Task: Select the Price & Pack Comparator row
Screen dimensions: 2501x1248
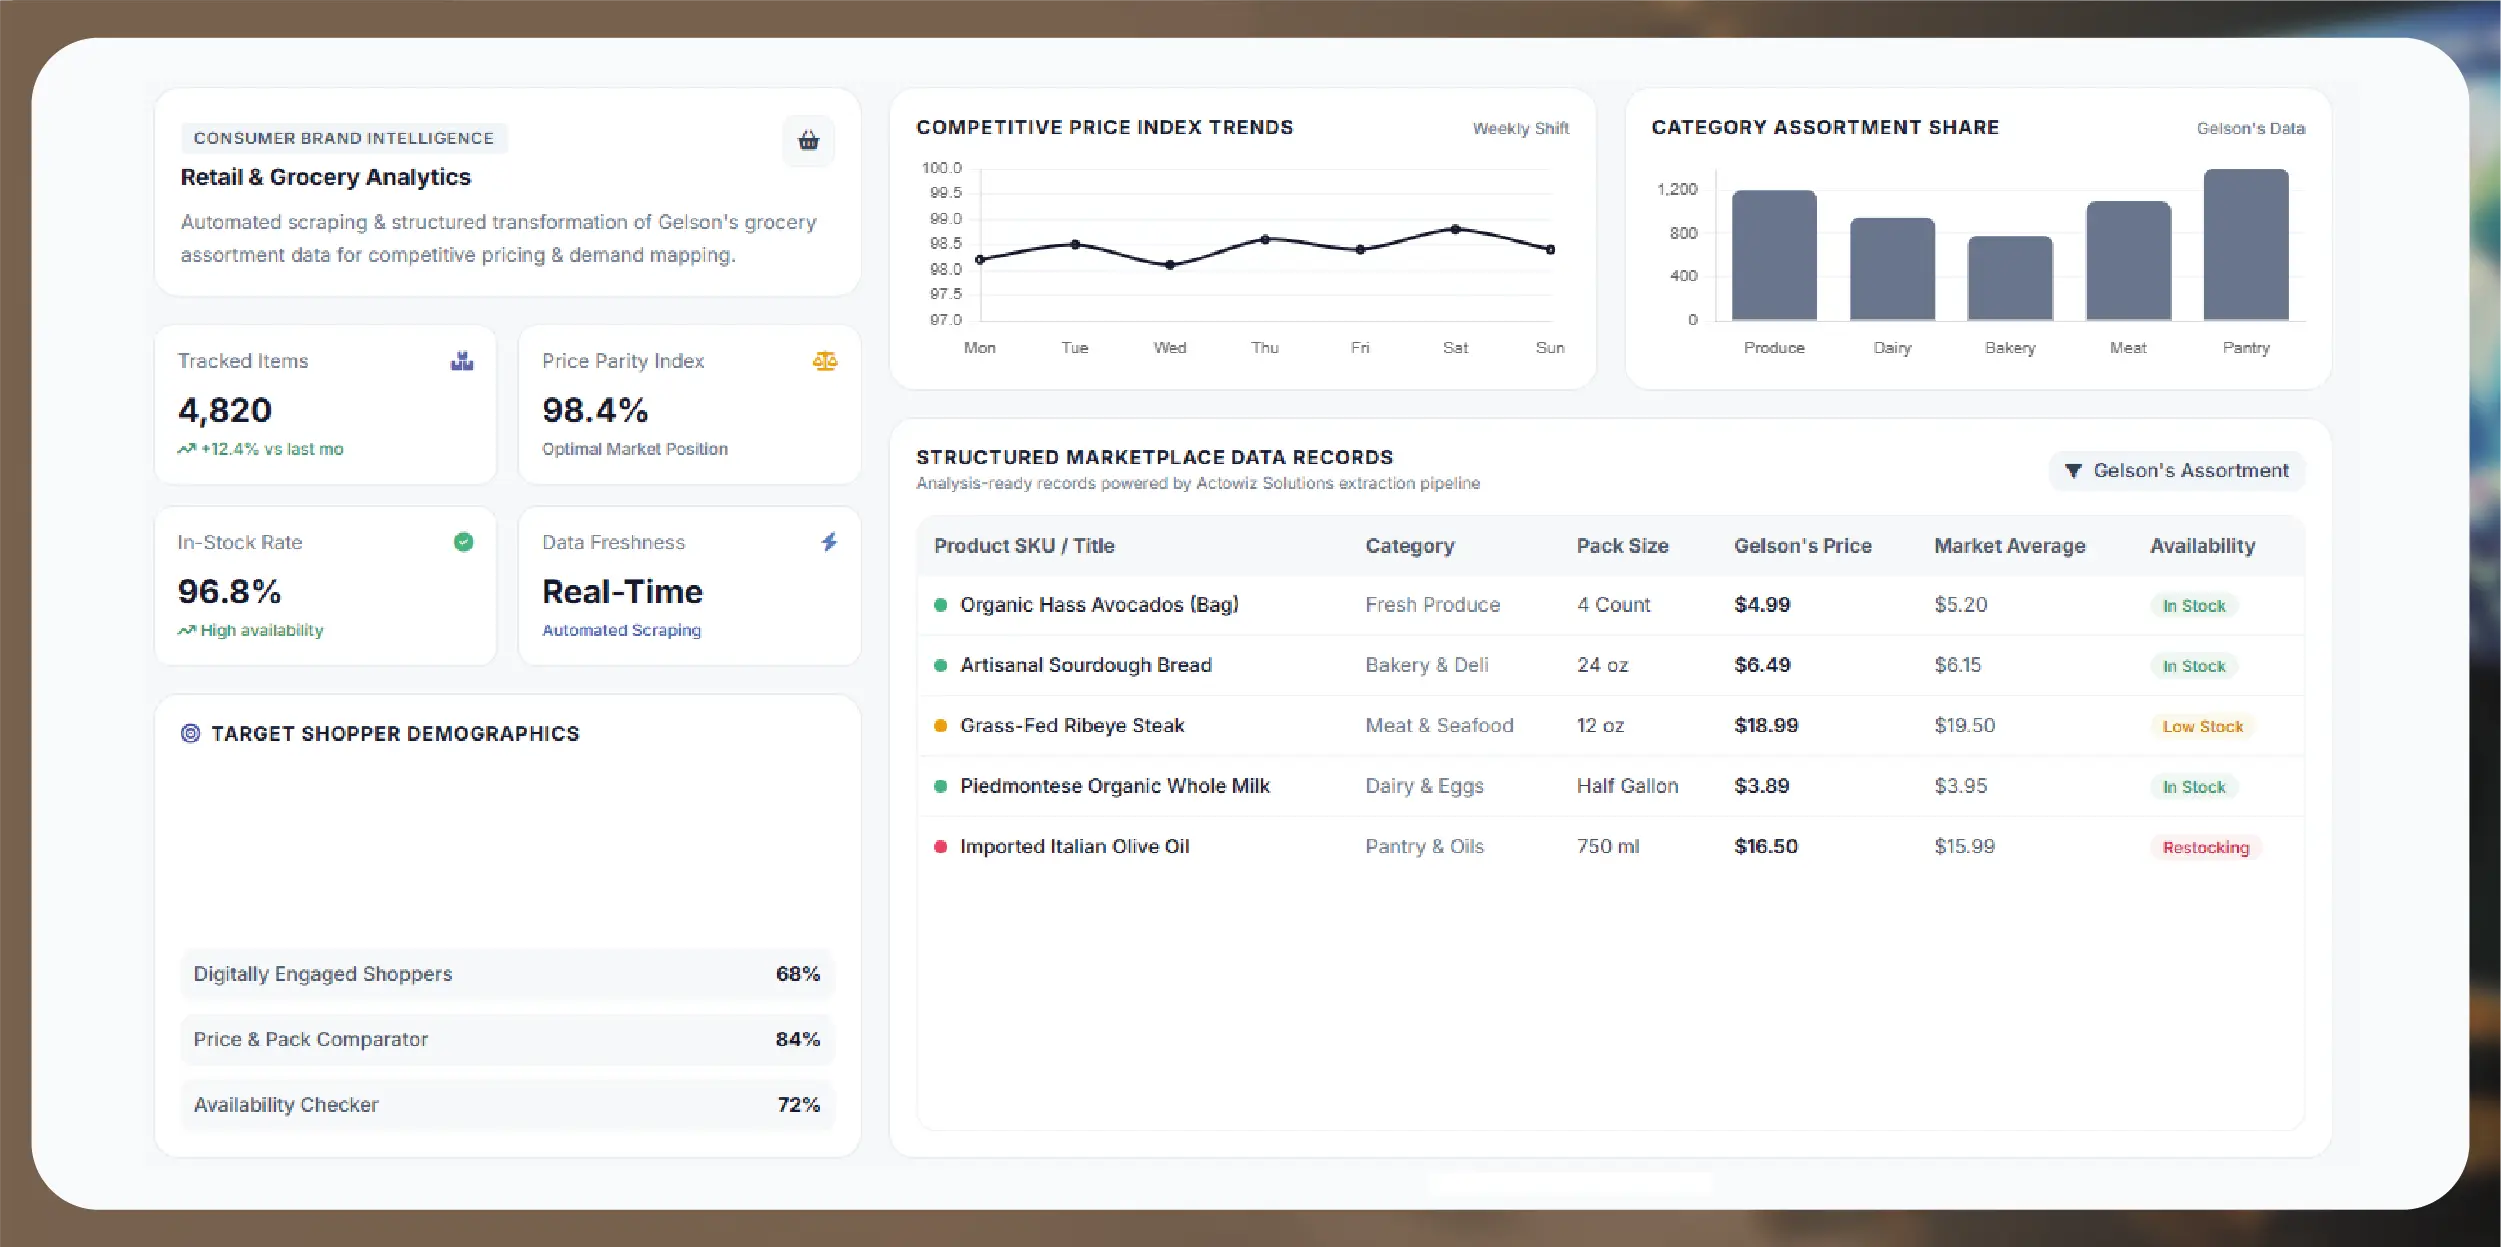Action: pyautogui.click(x=507, y=1039)
